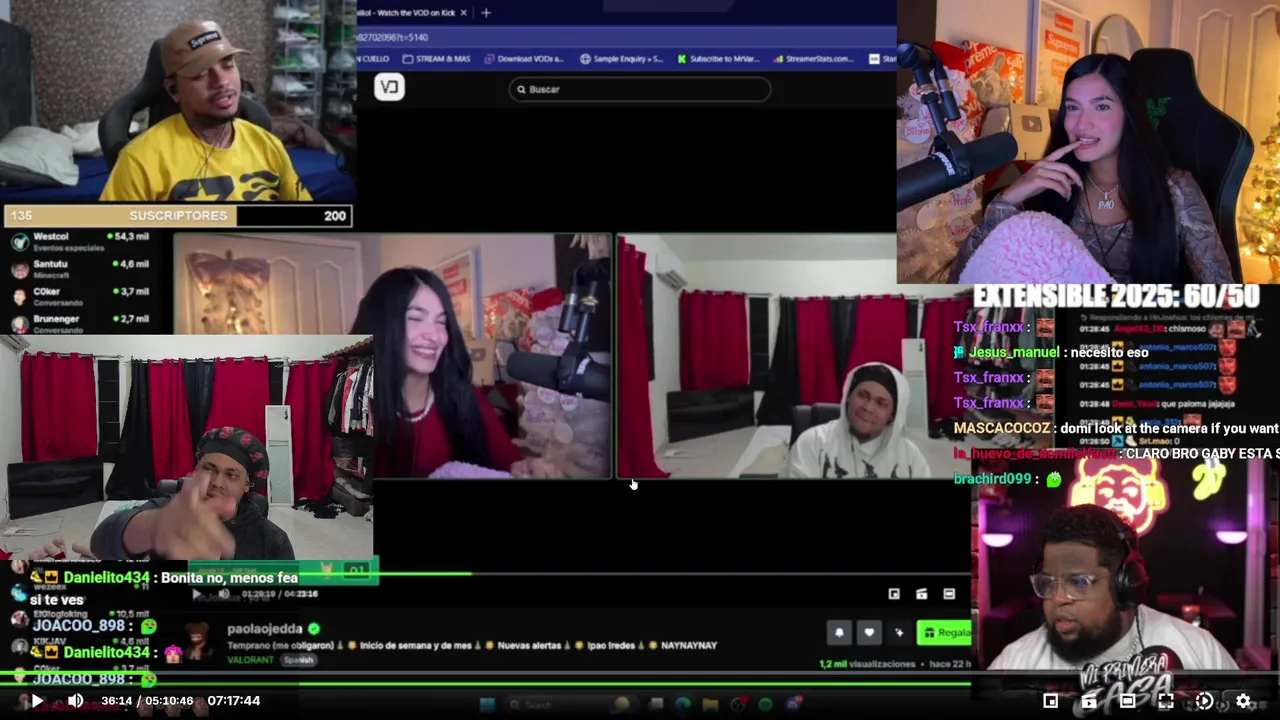The image size is (1280, 720).
Task: Select the C0ker channel in sidebar
Action: 80,297
